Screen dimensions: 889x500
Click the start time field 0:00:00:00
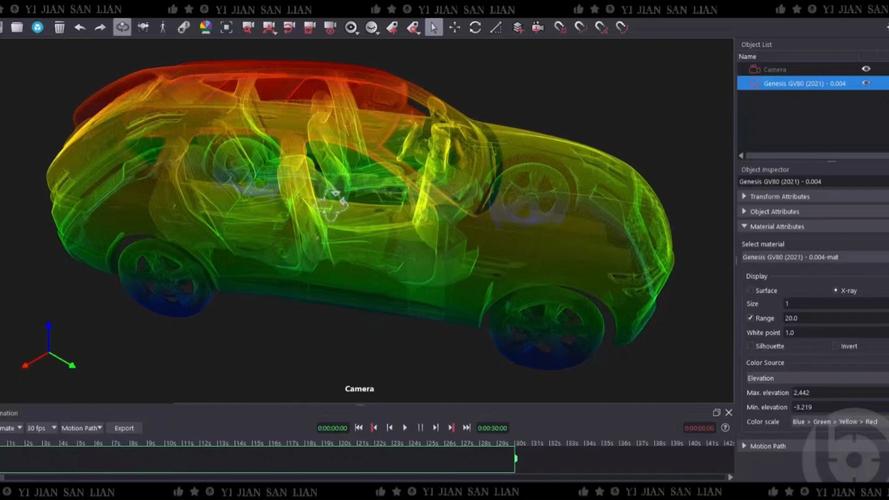click(x=332, y=428)
